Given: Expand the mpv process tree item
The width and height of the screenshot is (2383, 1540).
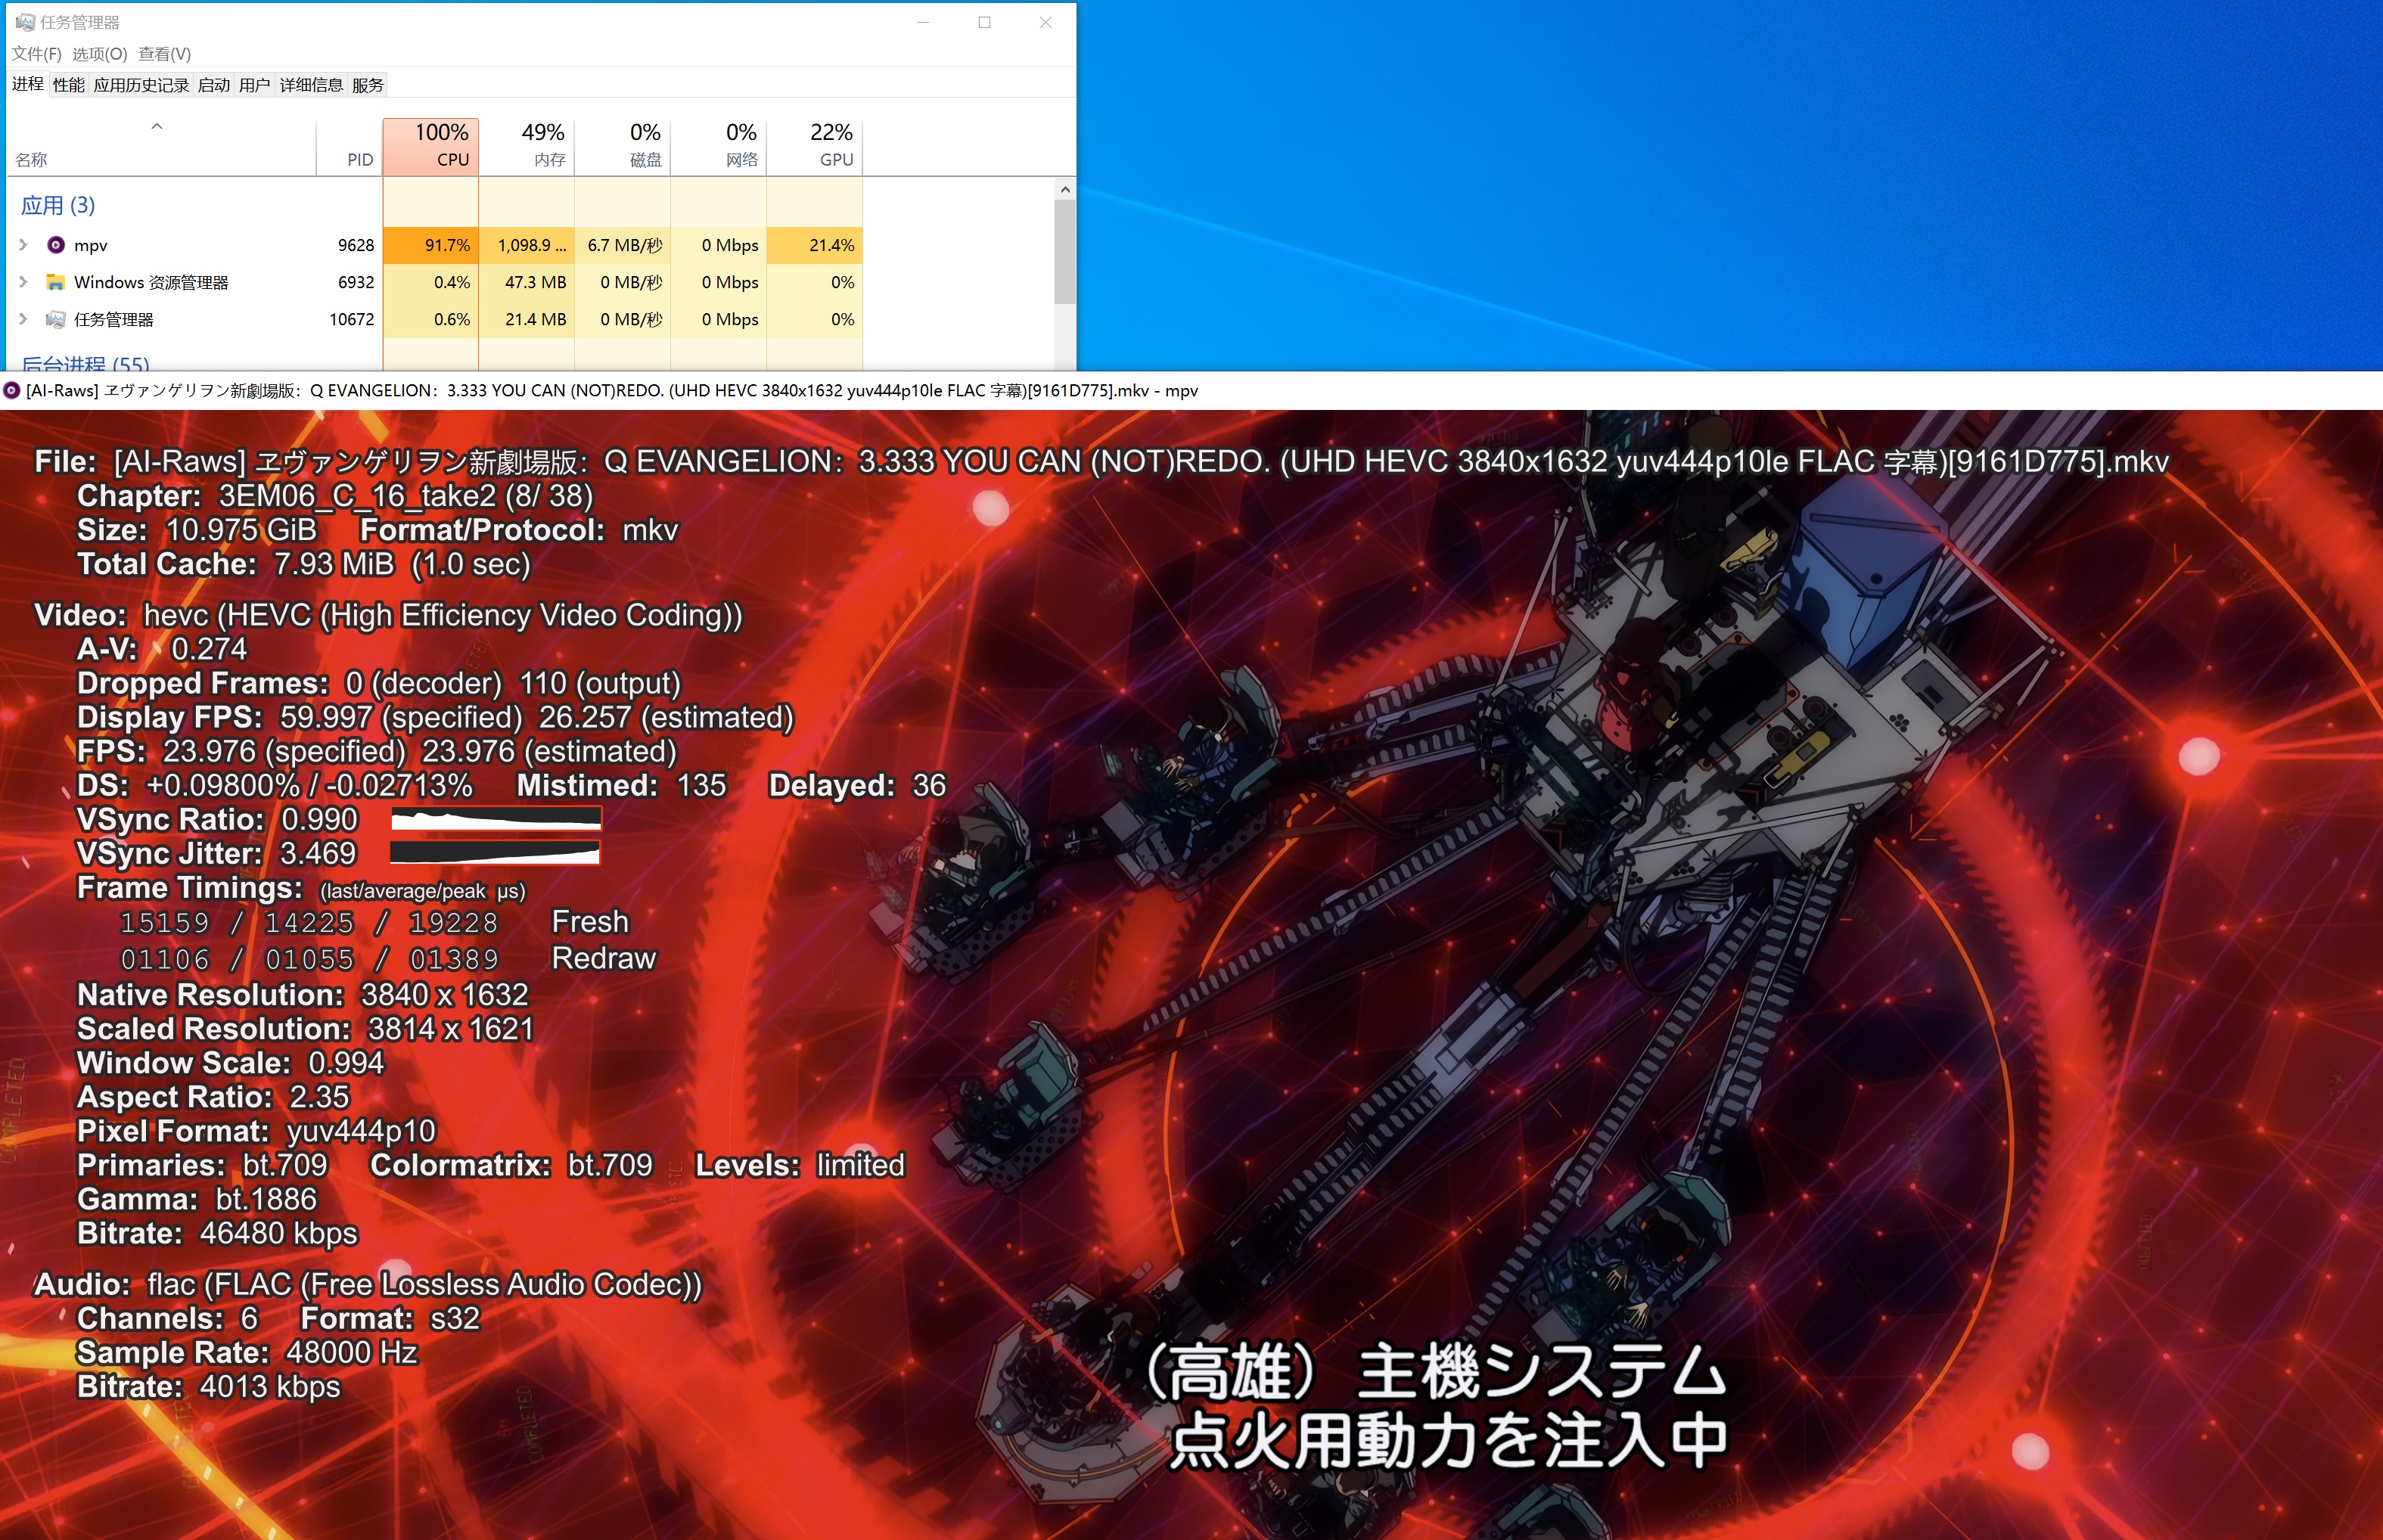Looking at the screenshot, I should click(x=23, y=245).
